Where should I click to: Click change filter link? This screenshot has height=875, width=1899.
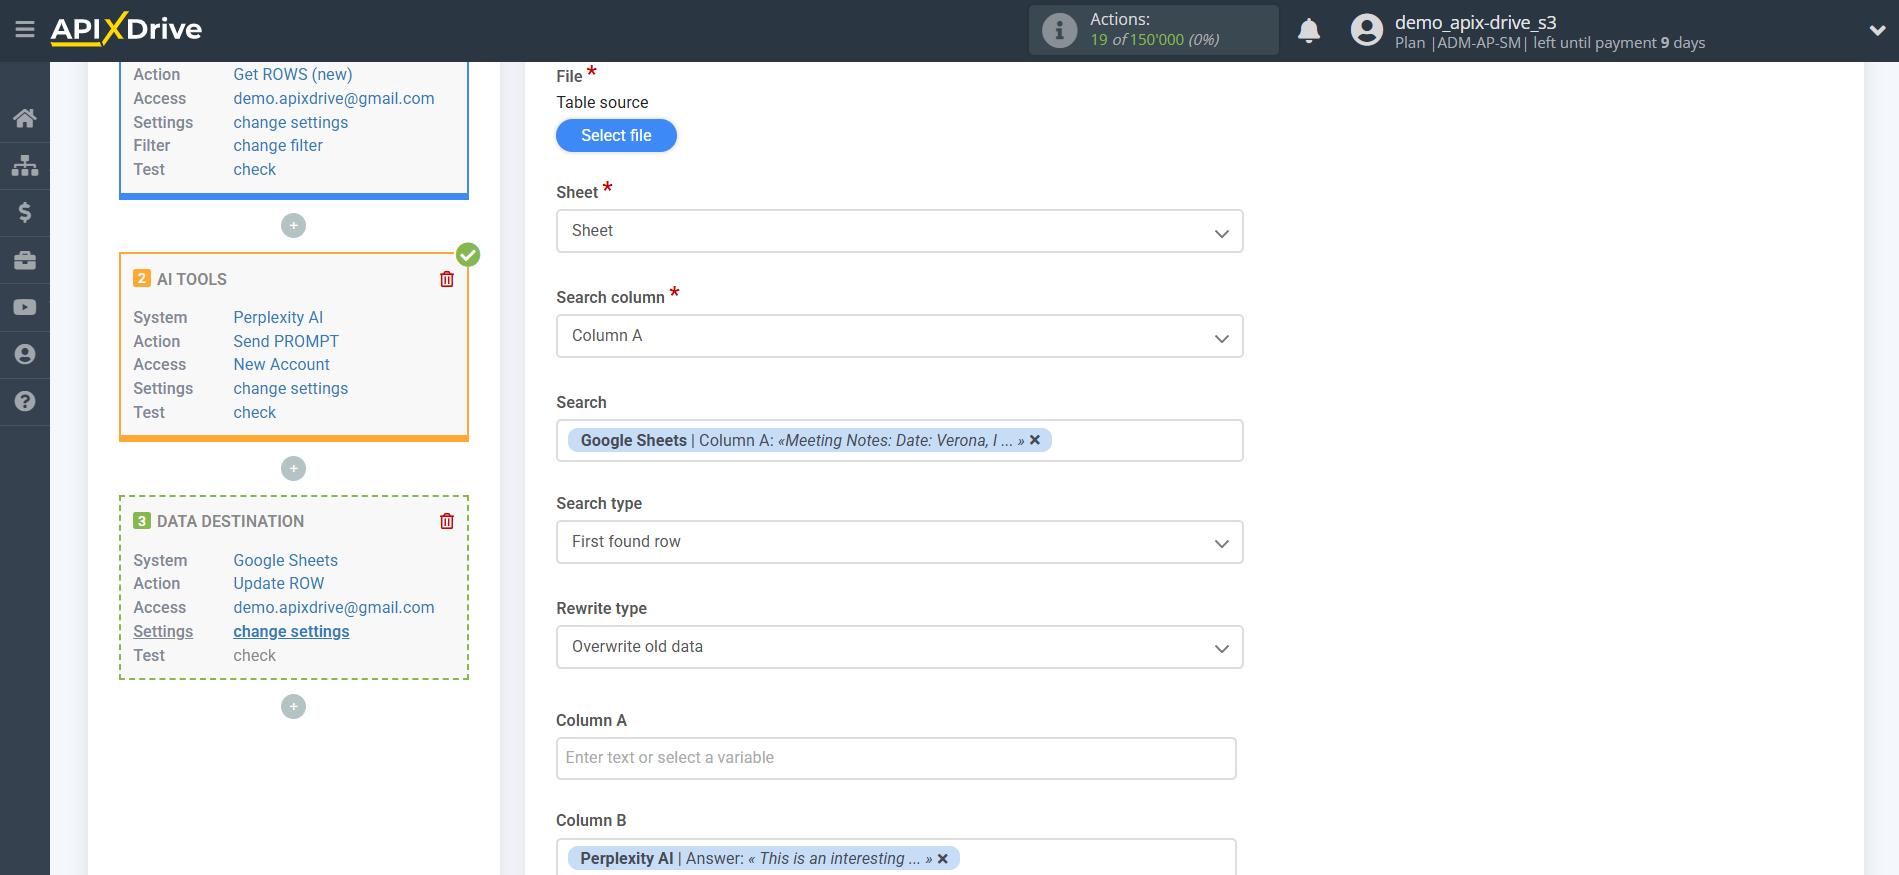coord(278,145)
